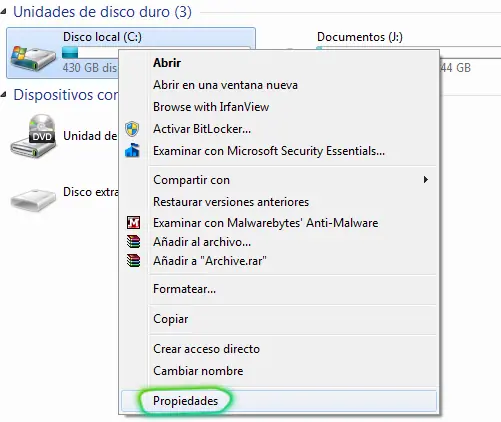Click the Malwarebytes red M icon

(133, 222)
